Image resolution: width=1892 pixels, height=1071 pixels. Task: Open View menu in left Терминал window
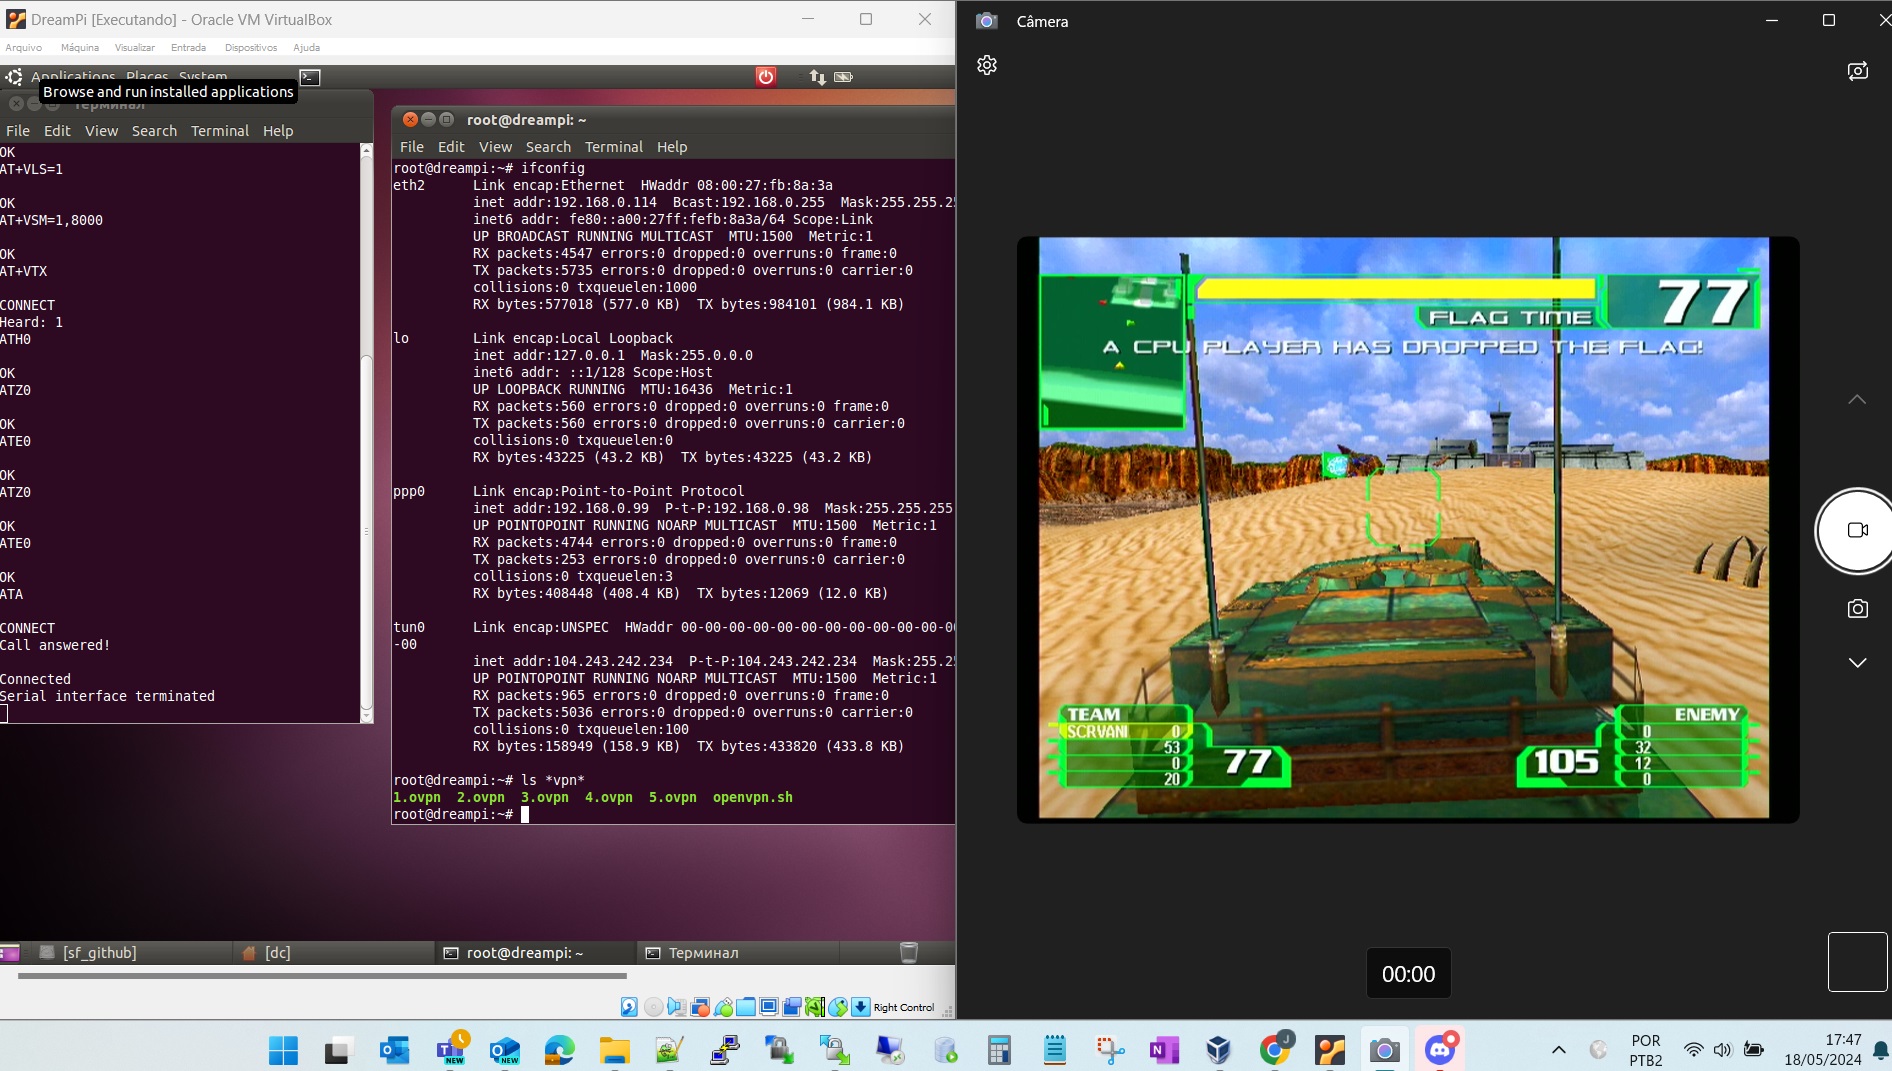[101, 131]
